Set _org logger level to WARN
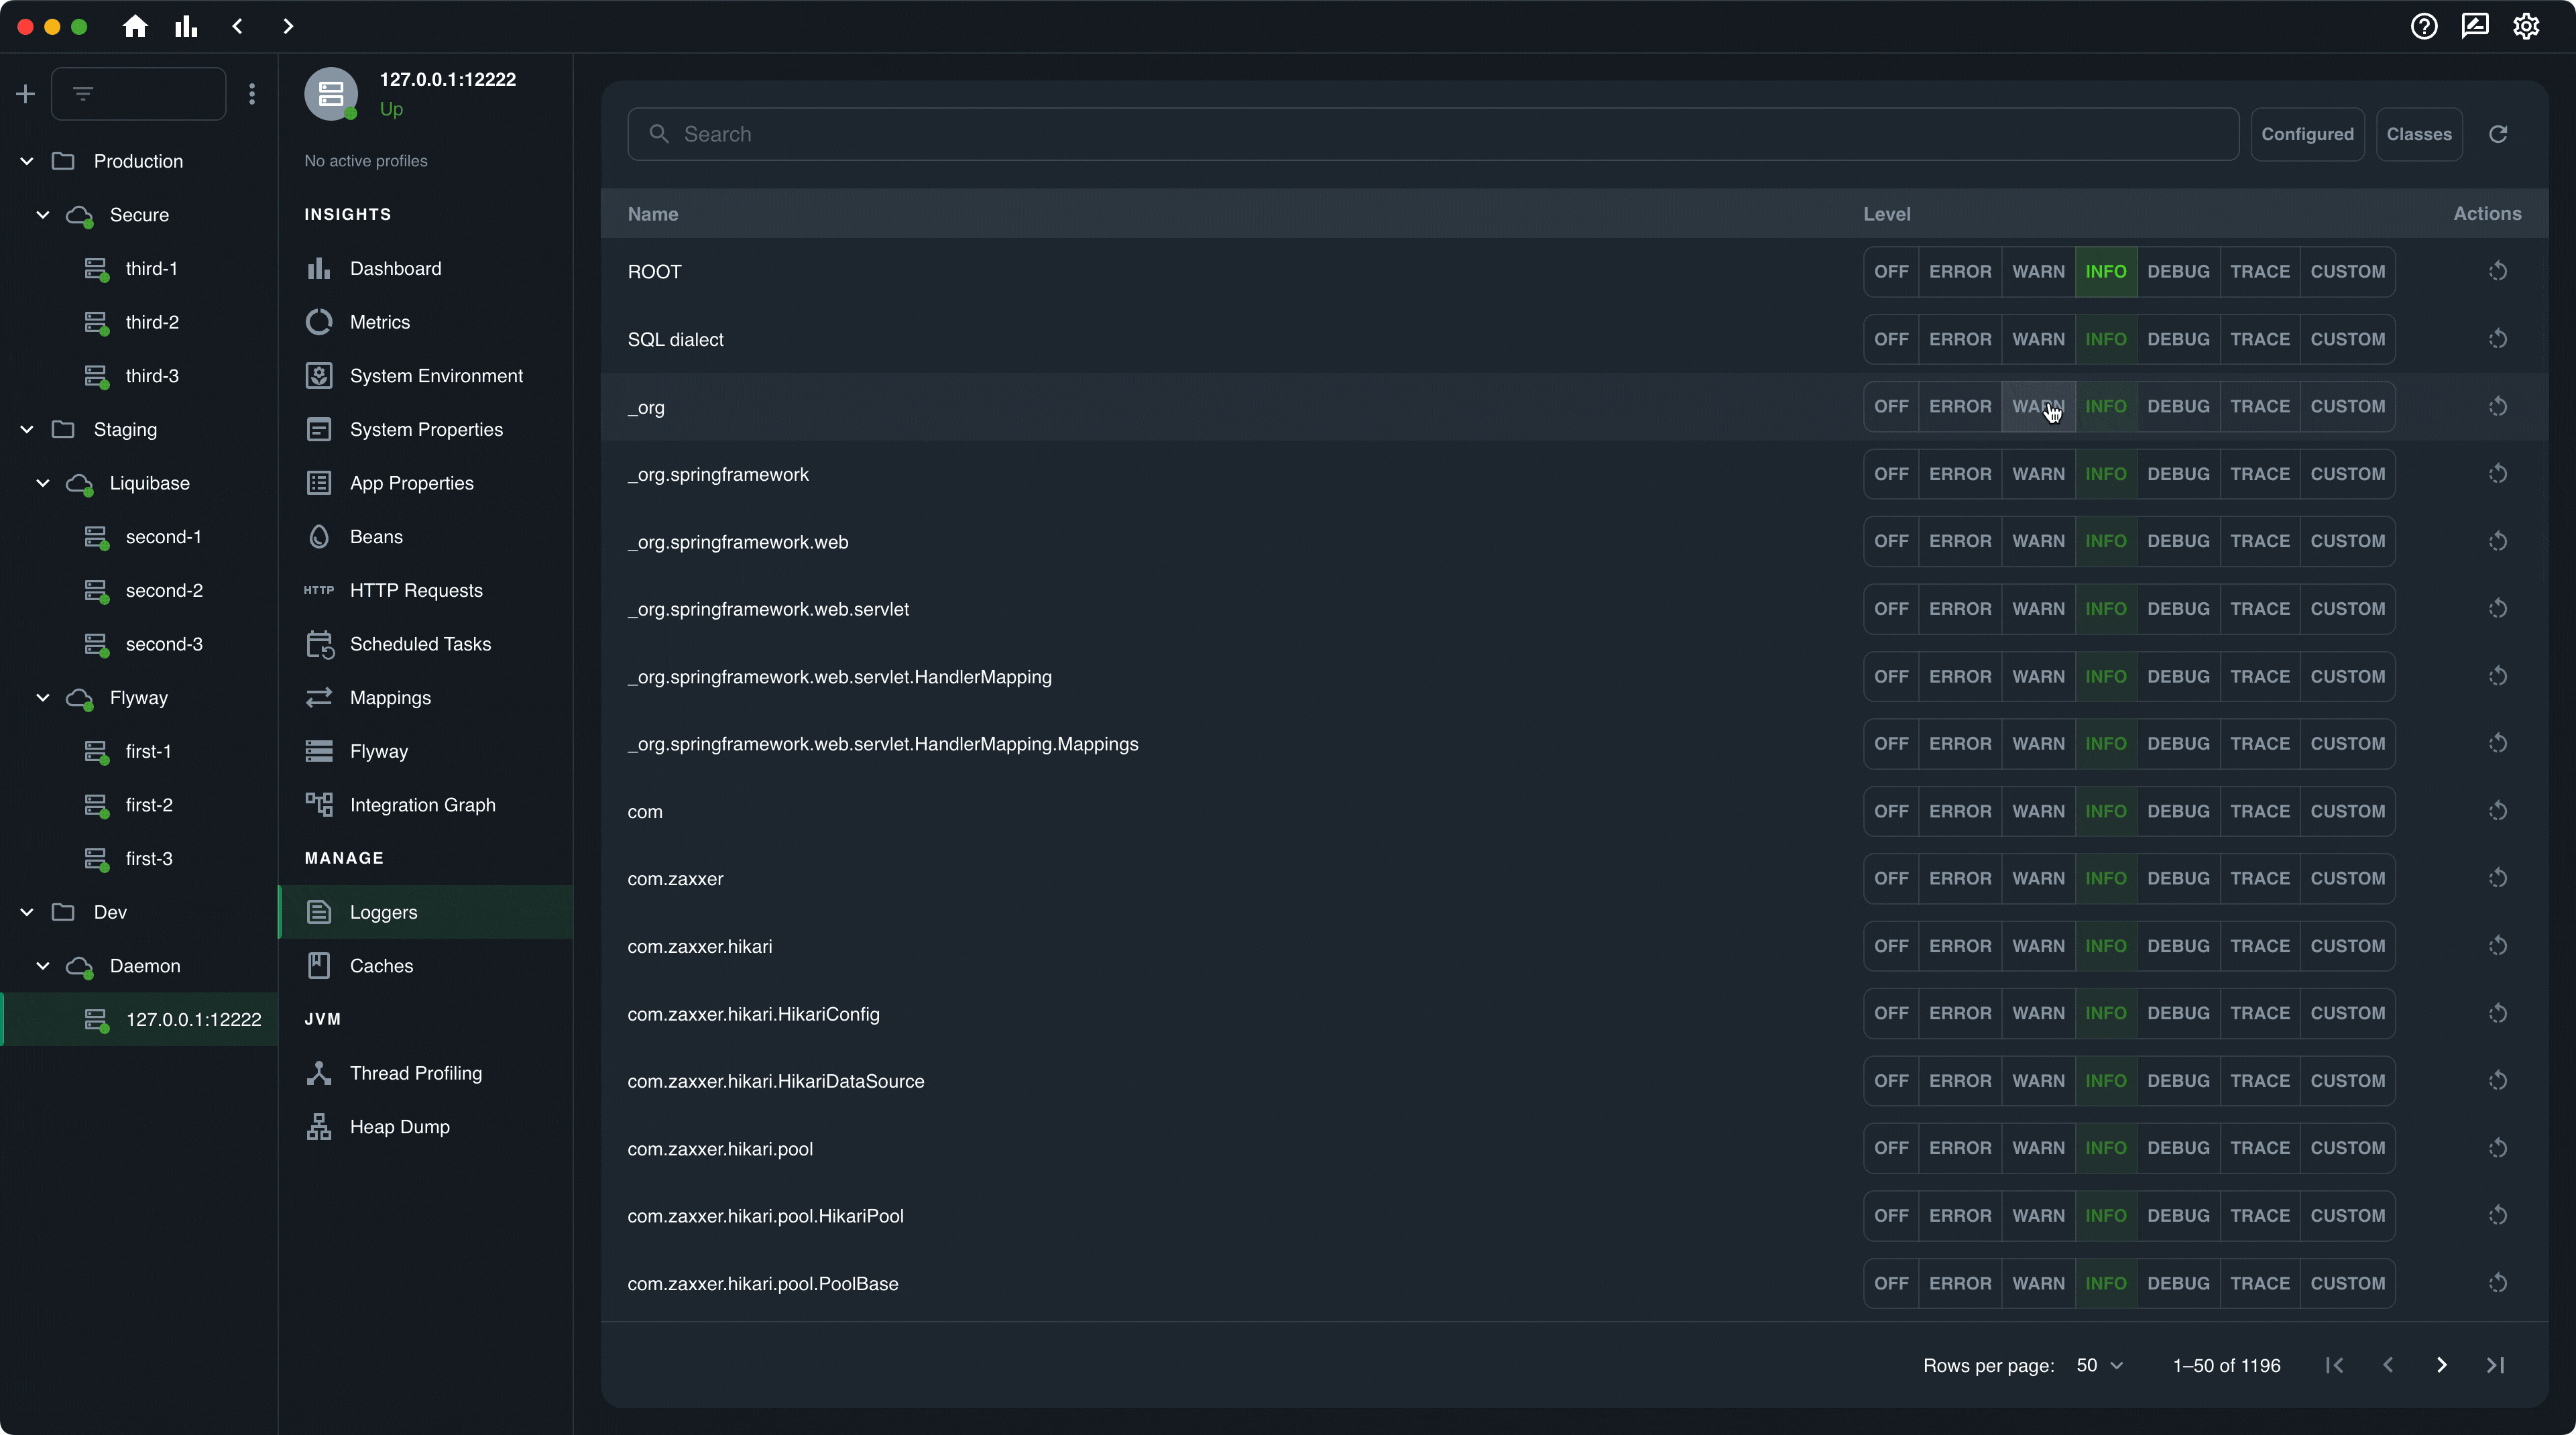This screenshot has height=1435, width=2576. pos(2037,407)
